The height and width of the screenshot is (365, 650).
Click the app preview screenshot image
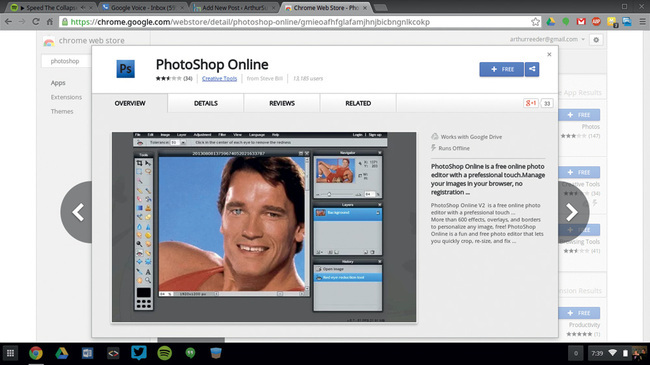[264, 227]
